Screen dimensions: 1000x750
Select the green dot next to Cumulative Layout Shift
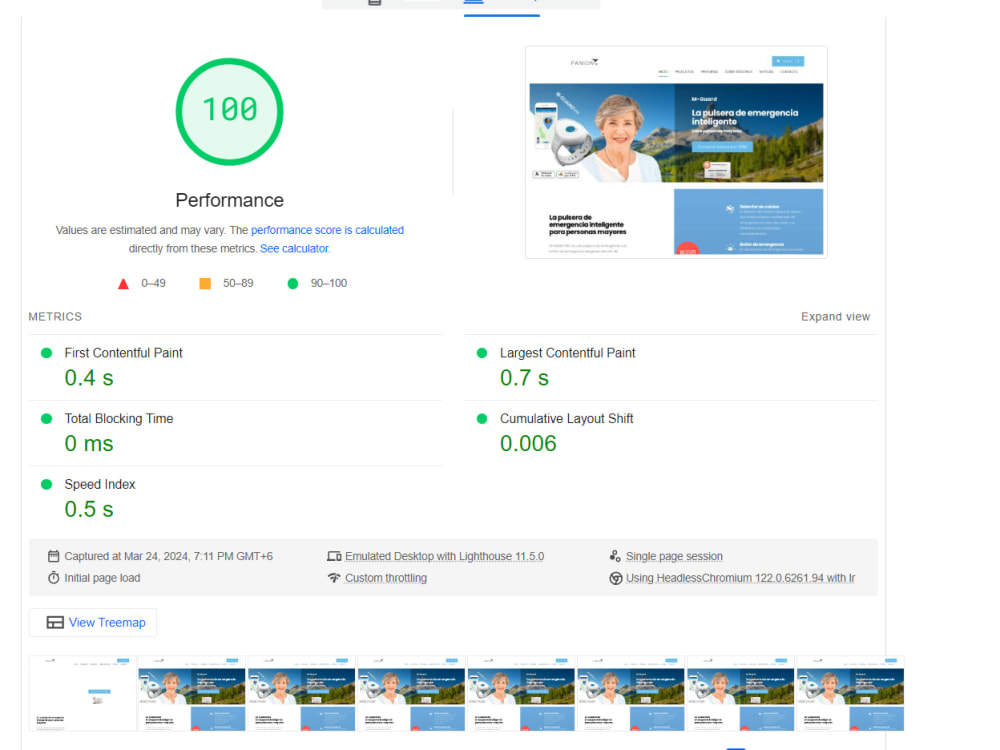[x=484, y=419]
